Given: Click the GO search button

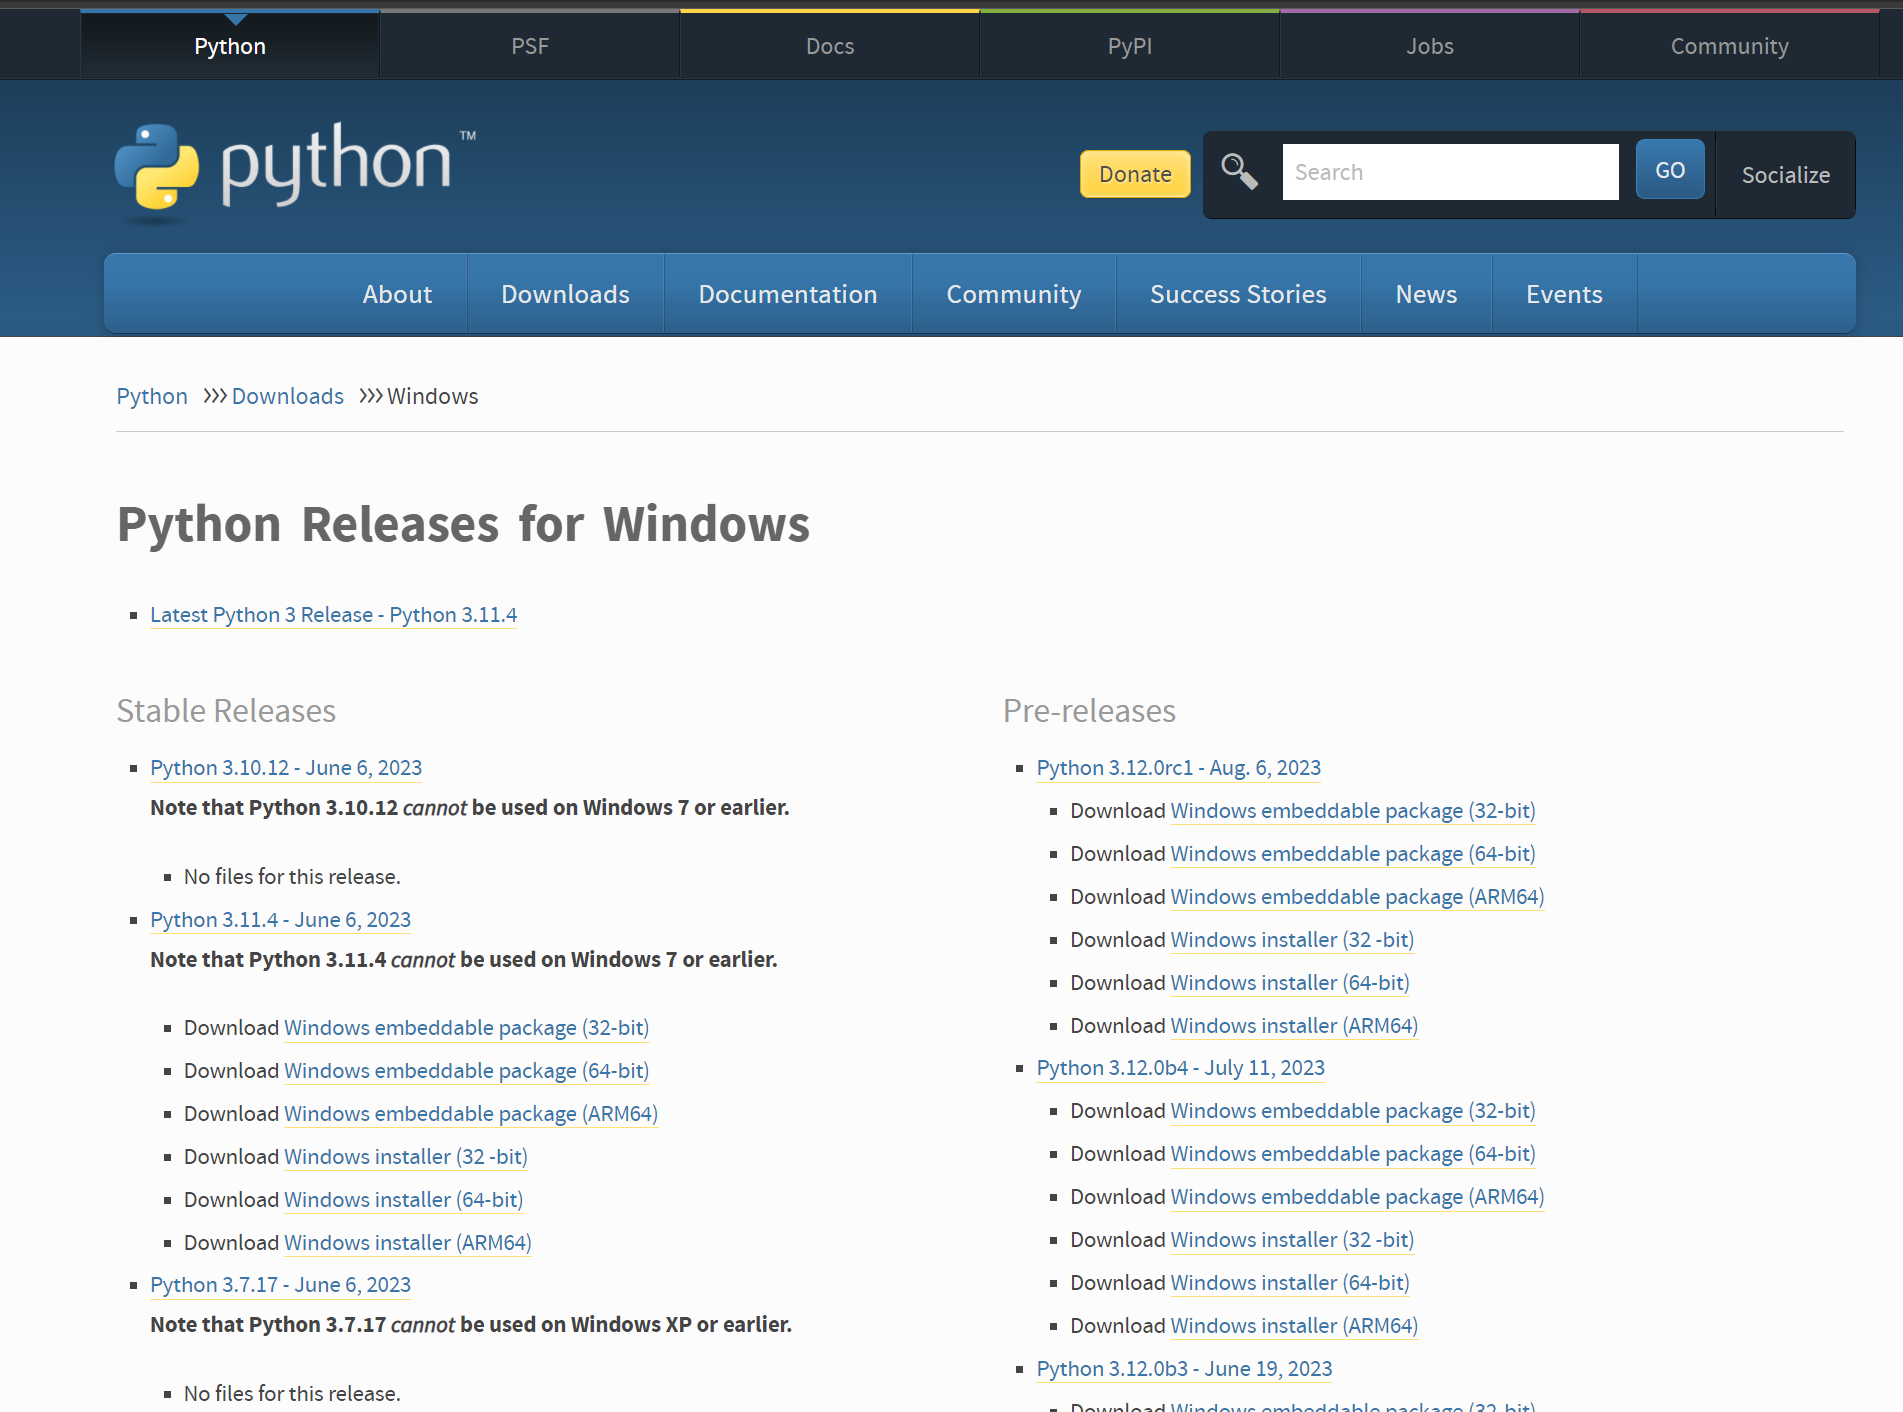Looking at the screenshot, I should [x=1670, y=170].
